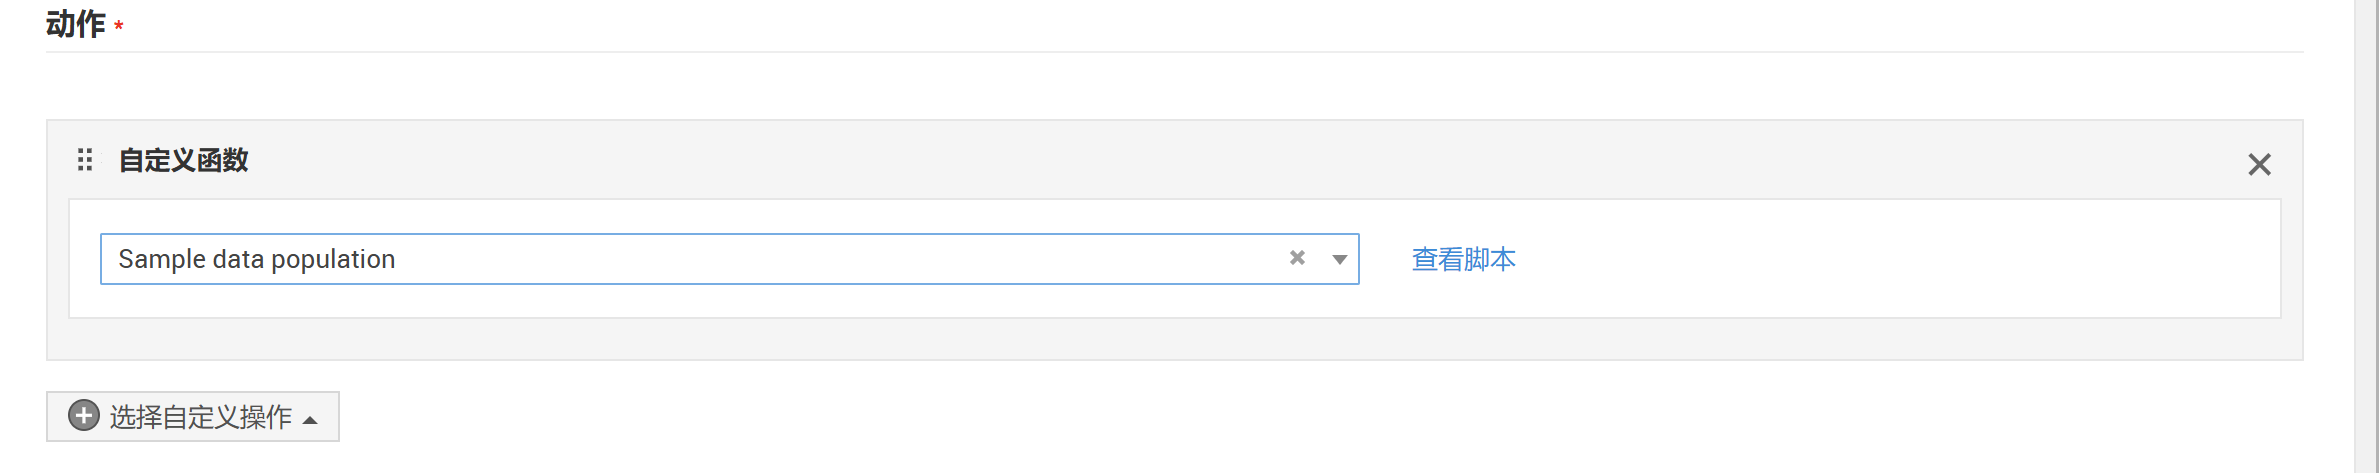Expand the function dropdown arrow

[x=1339, y=260]
